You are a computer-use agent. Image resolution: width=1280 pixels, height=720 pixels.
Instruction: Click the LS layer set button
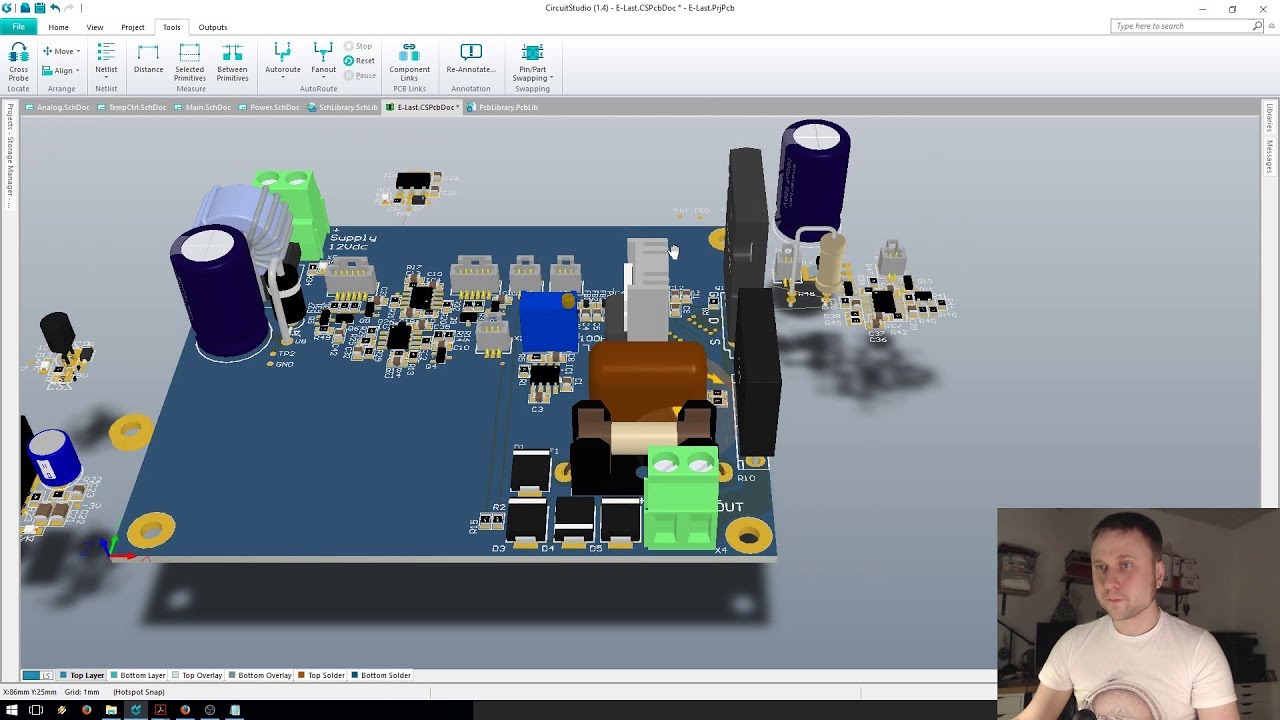pos(38,675)
